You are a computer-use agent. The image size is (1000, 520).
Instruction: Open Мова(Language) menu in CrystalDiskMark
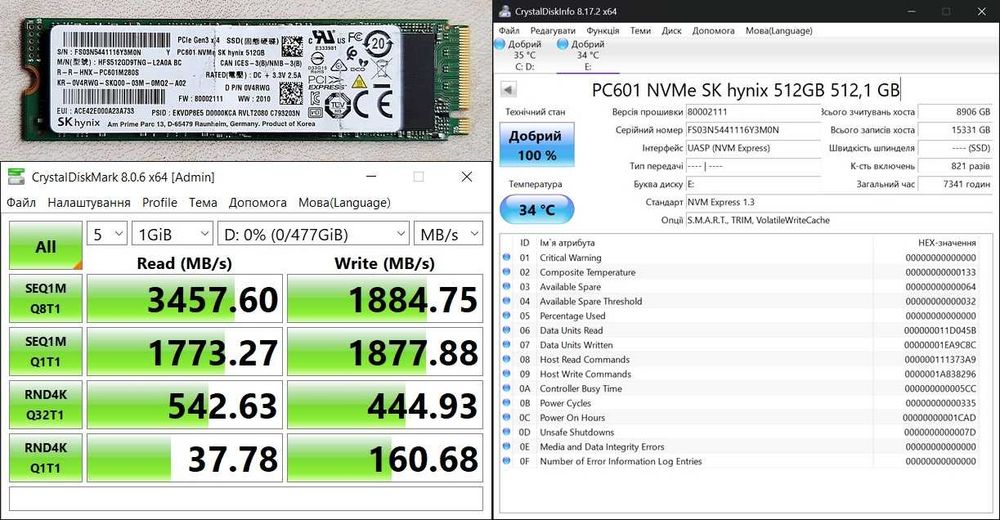(344, 202)
